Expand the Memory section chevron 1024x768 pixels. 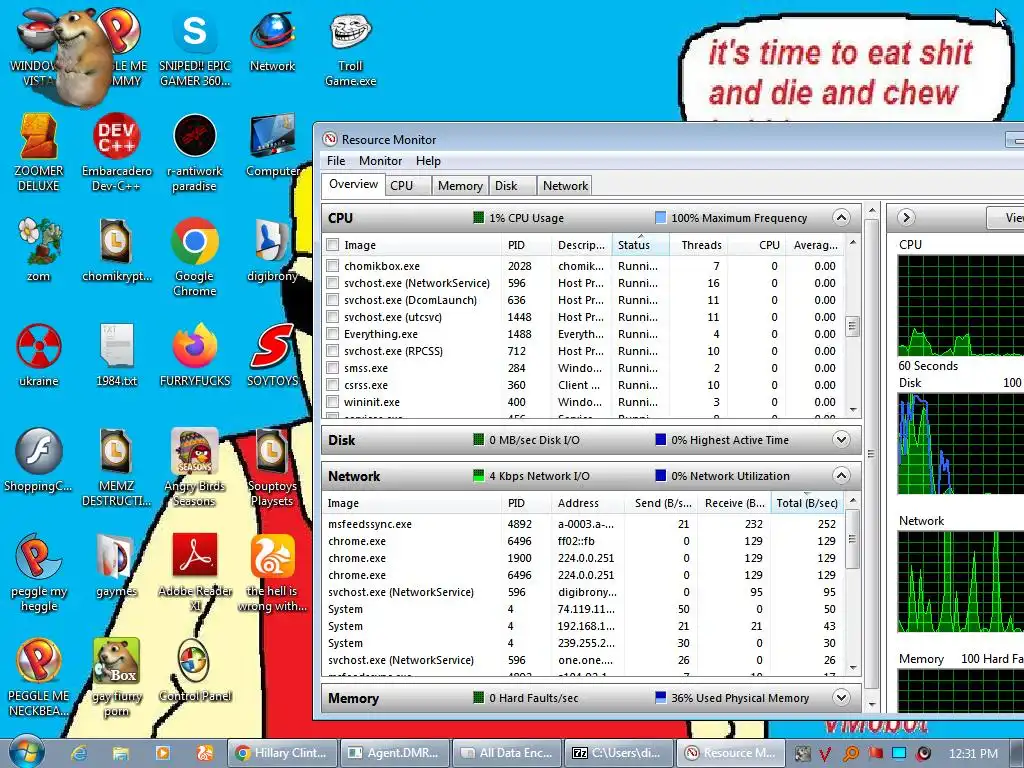tap(841, 697)
